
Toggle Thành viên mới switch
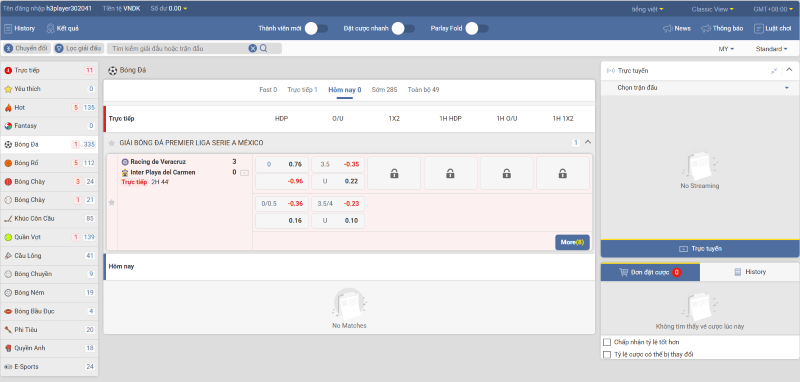(316, 29)
